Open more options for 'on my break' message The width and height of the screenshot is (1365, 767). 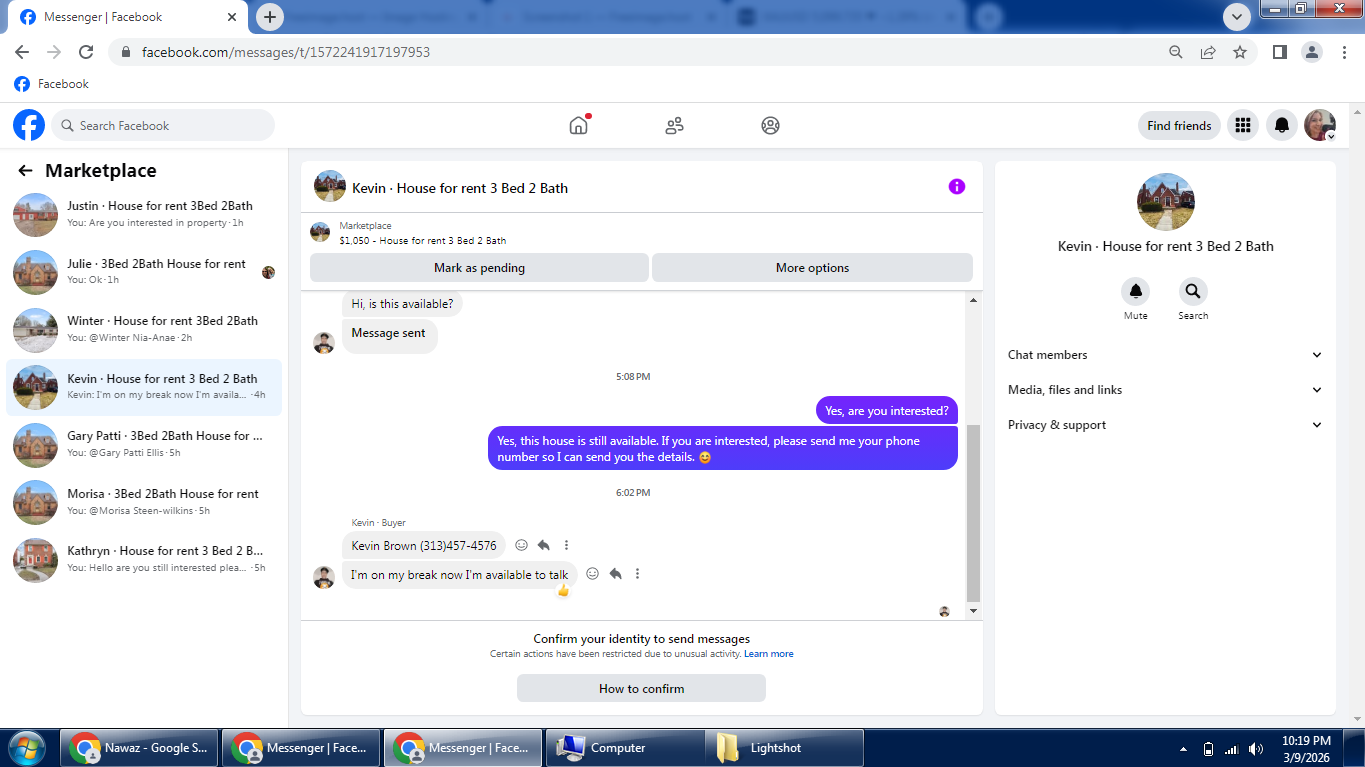pyautogui.click(x=637, y=574)
